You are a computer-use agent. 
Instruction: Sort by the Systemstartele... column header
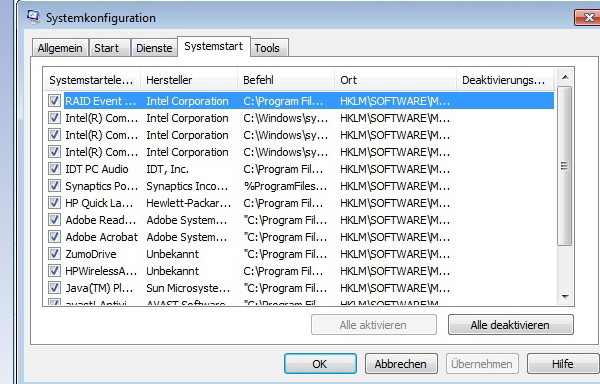coord(91,80)
